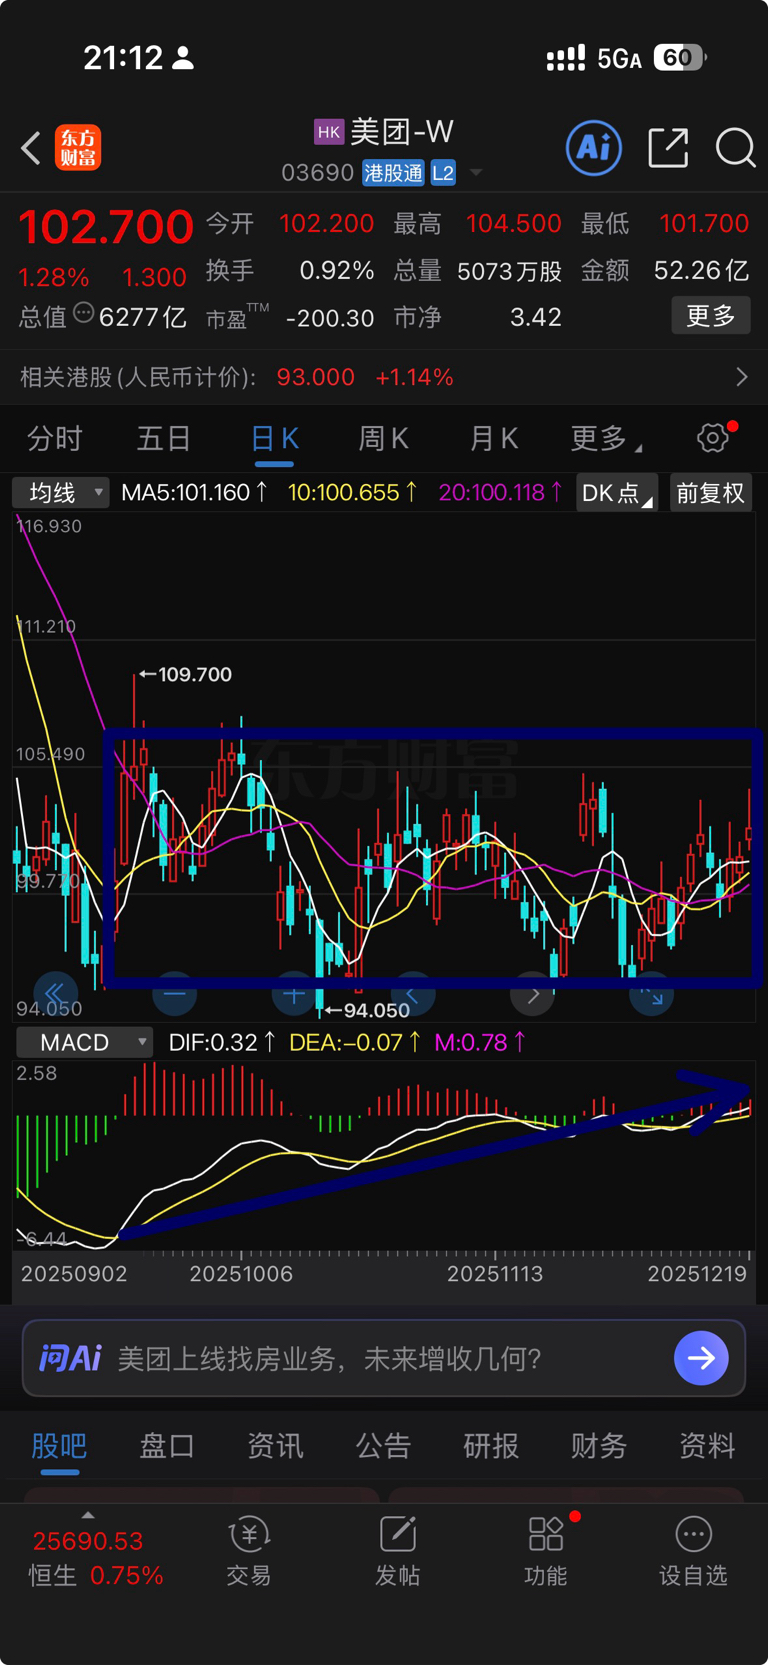Image resolution: width=769 pixels, height=1665 pixels.
Task: Tap related HK price 93.000
Action: pyautogui.click(x=316, y=377)
